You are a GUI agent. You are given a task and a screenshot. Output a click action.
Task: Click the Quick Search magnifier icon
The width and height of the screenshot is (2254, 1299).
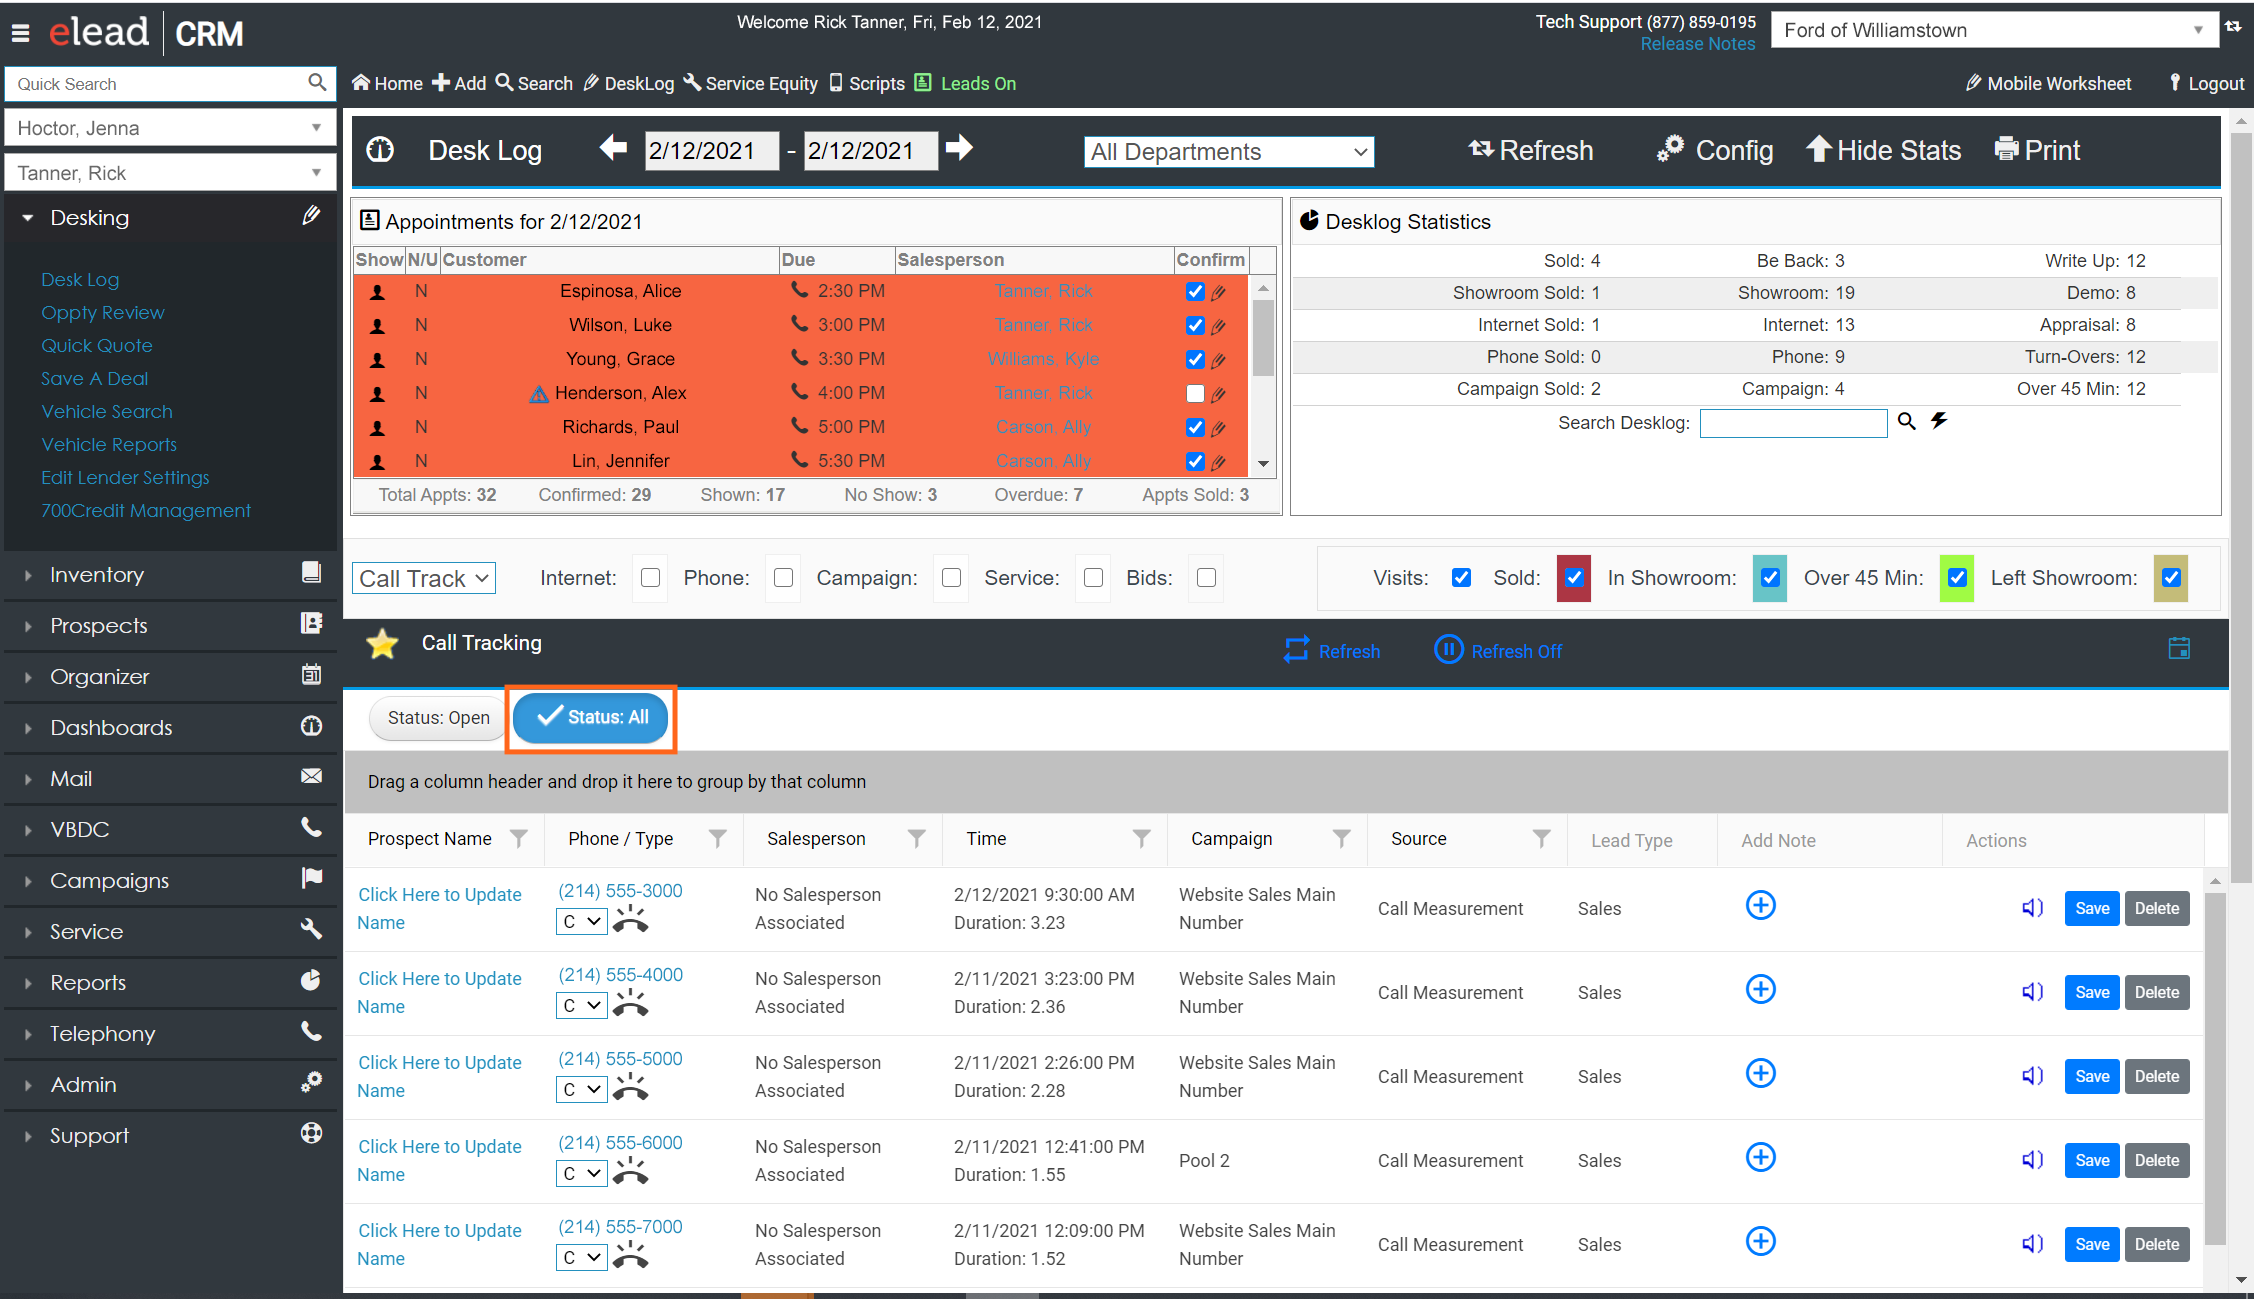(317, 83)
